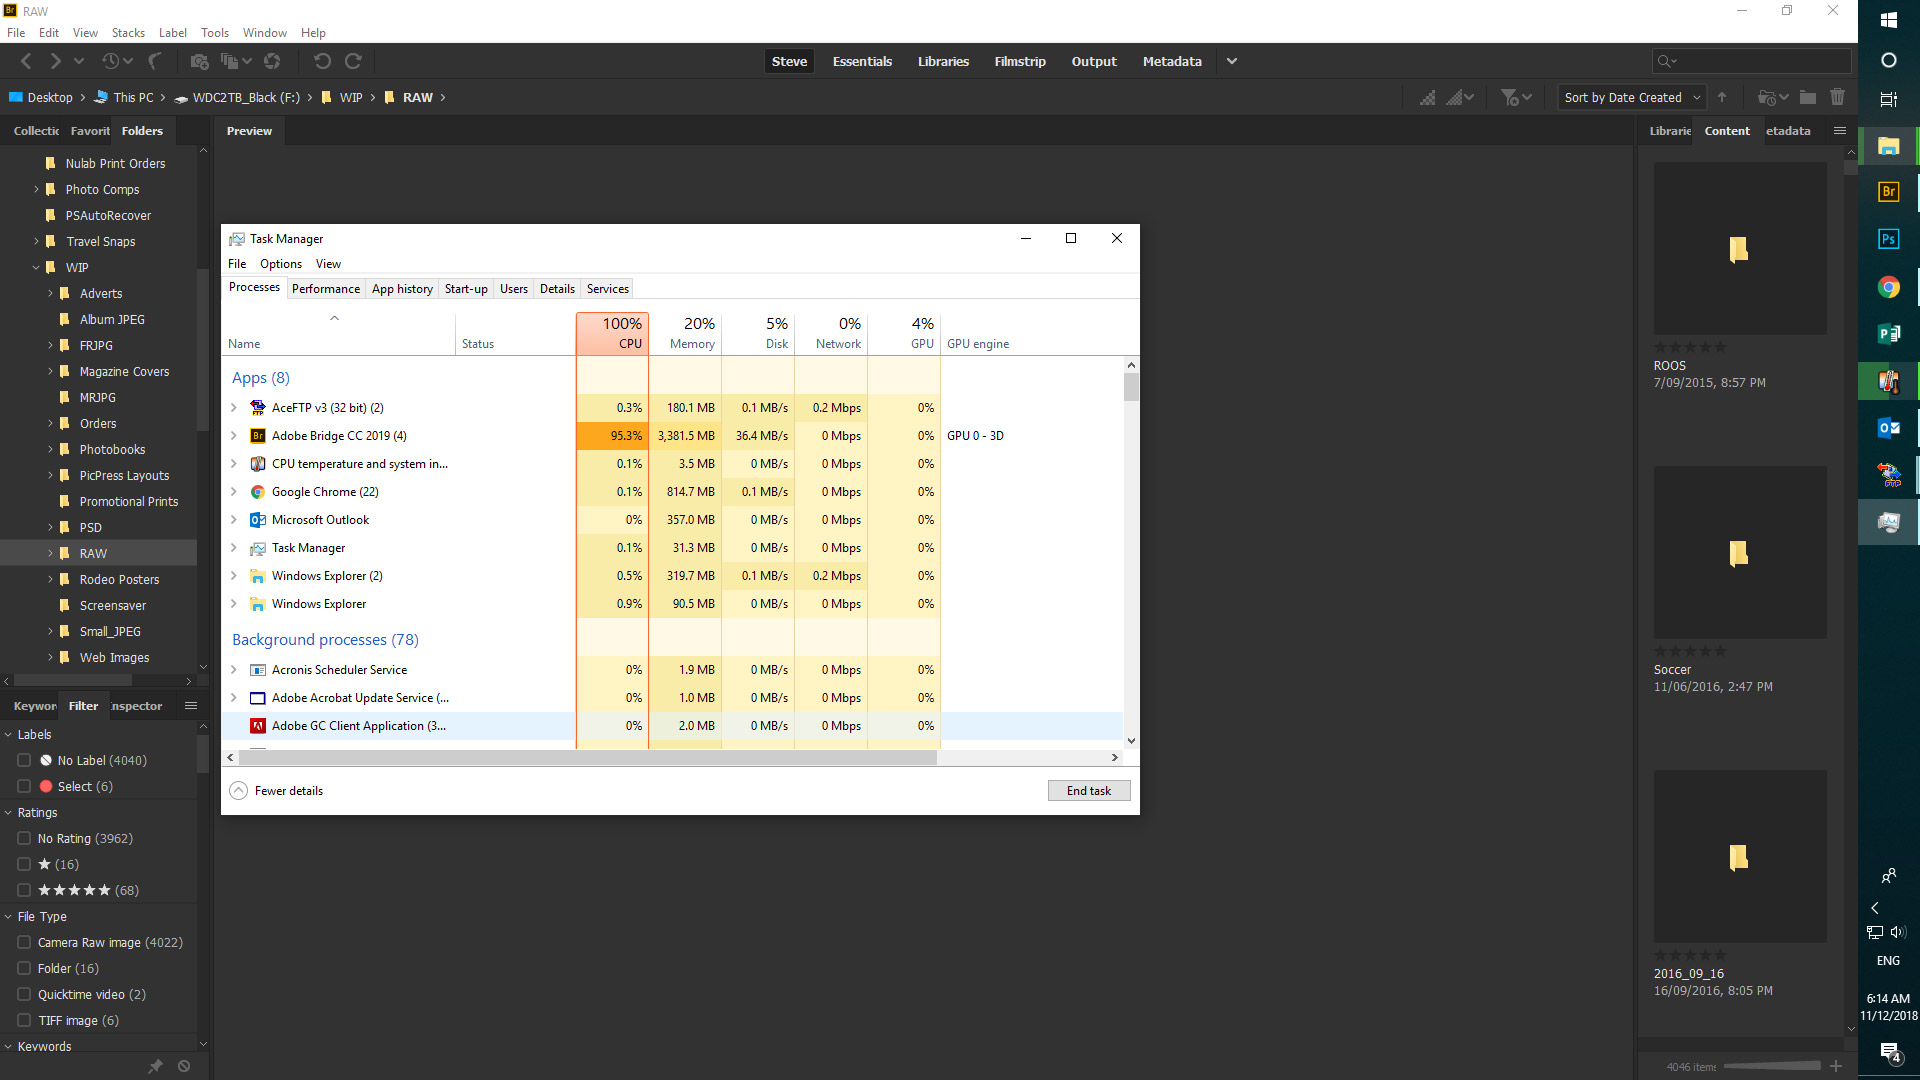Click the Get Photos from Camera icon
This screenshot has width=1920, height=1080.
click(x=199, y=61)
